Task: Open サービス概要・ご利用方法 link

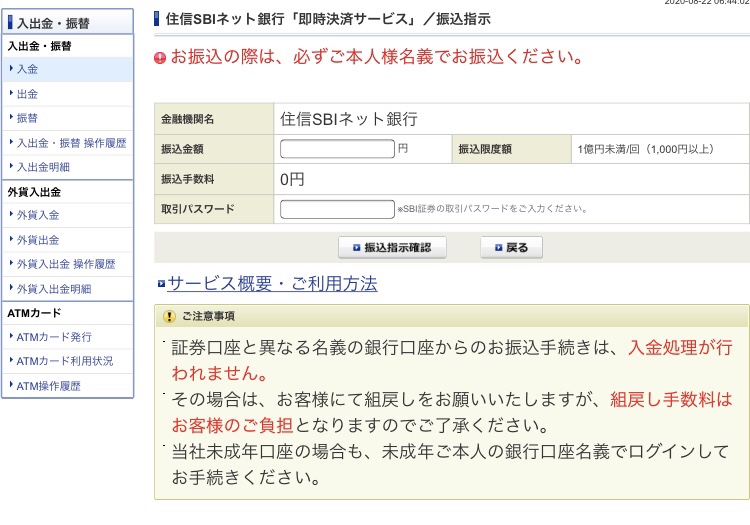Action: click(x=272, y=284)
